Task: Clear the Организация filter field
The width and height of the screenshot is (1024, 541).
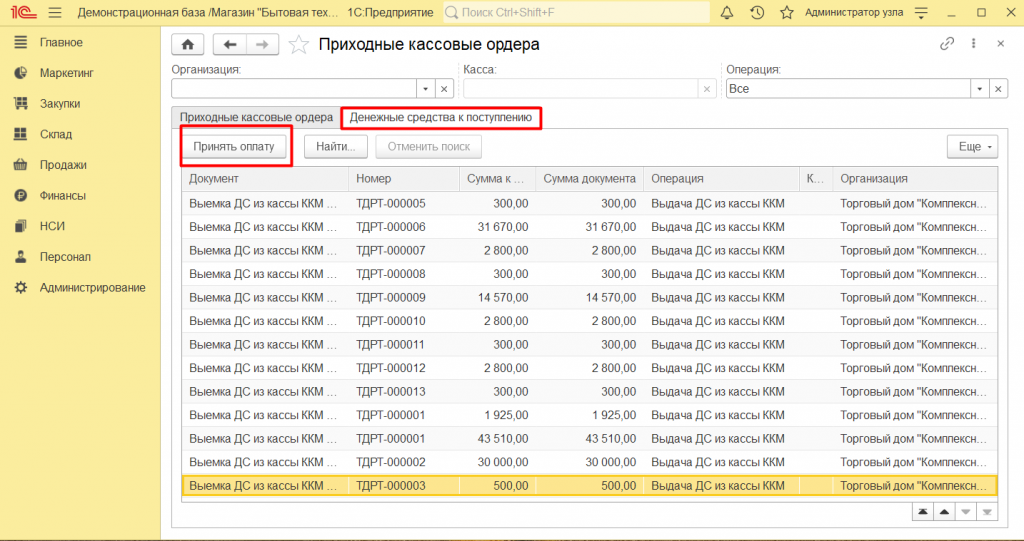Action: click(x=444, y=89)
